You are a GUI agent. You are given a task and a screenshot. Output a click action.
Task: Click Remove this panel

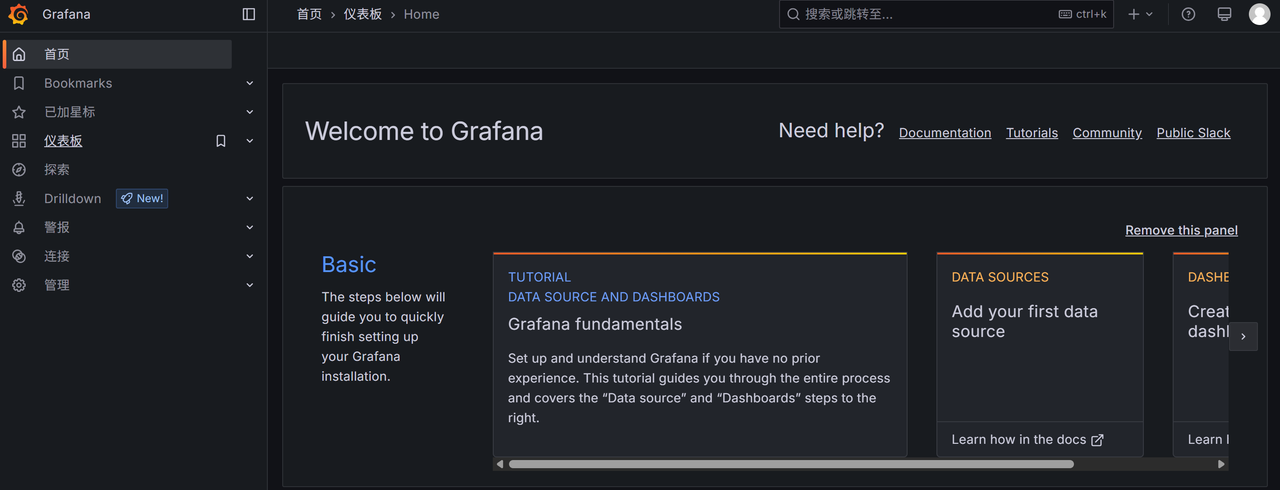click(x=1181, y=230)
